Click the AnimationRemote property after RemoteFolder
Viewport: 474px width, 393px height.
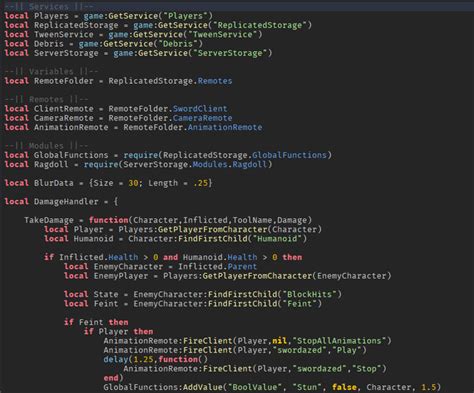click(225, 127)
